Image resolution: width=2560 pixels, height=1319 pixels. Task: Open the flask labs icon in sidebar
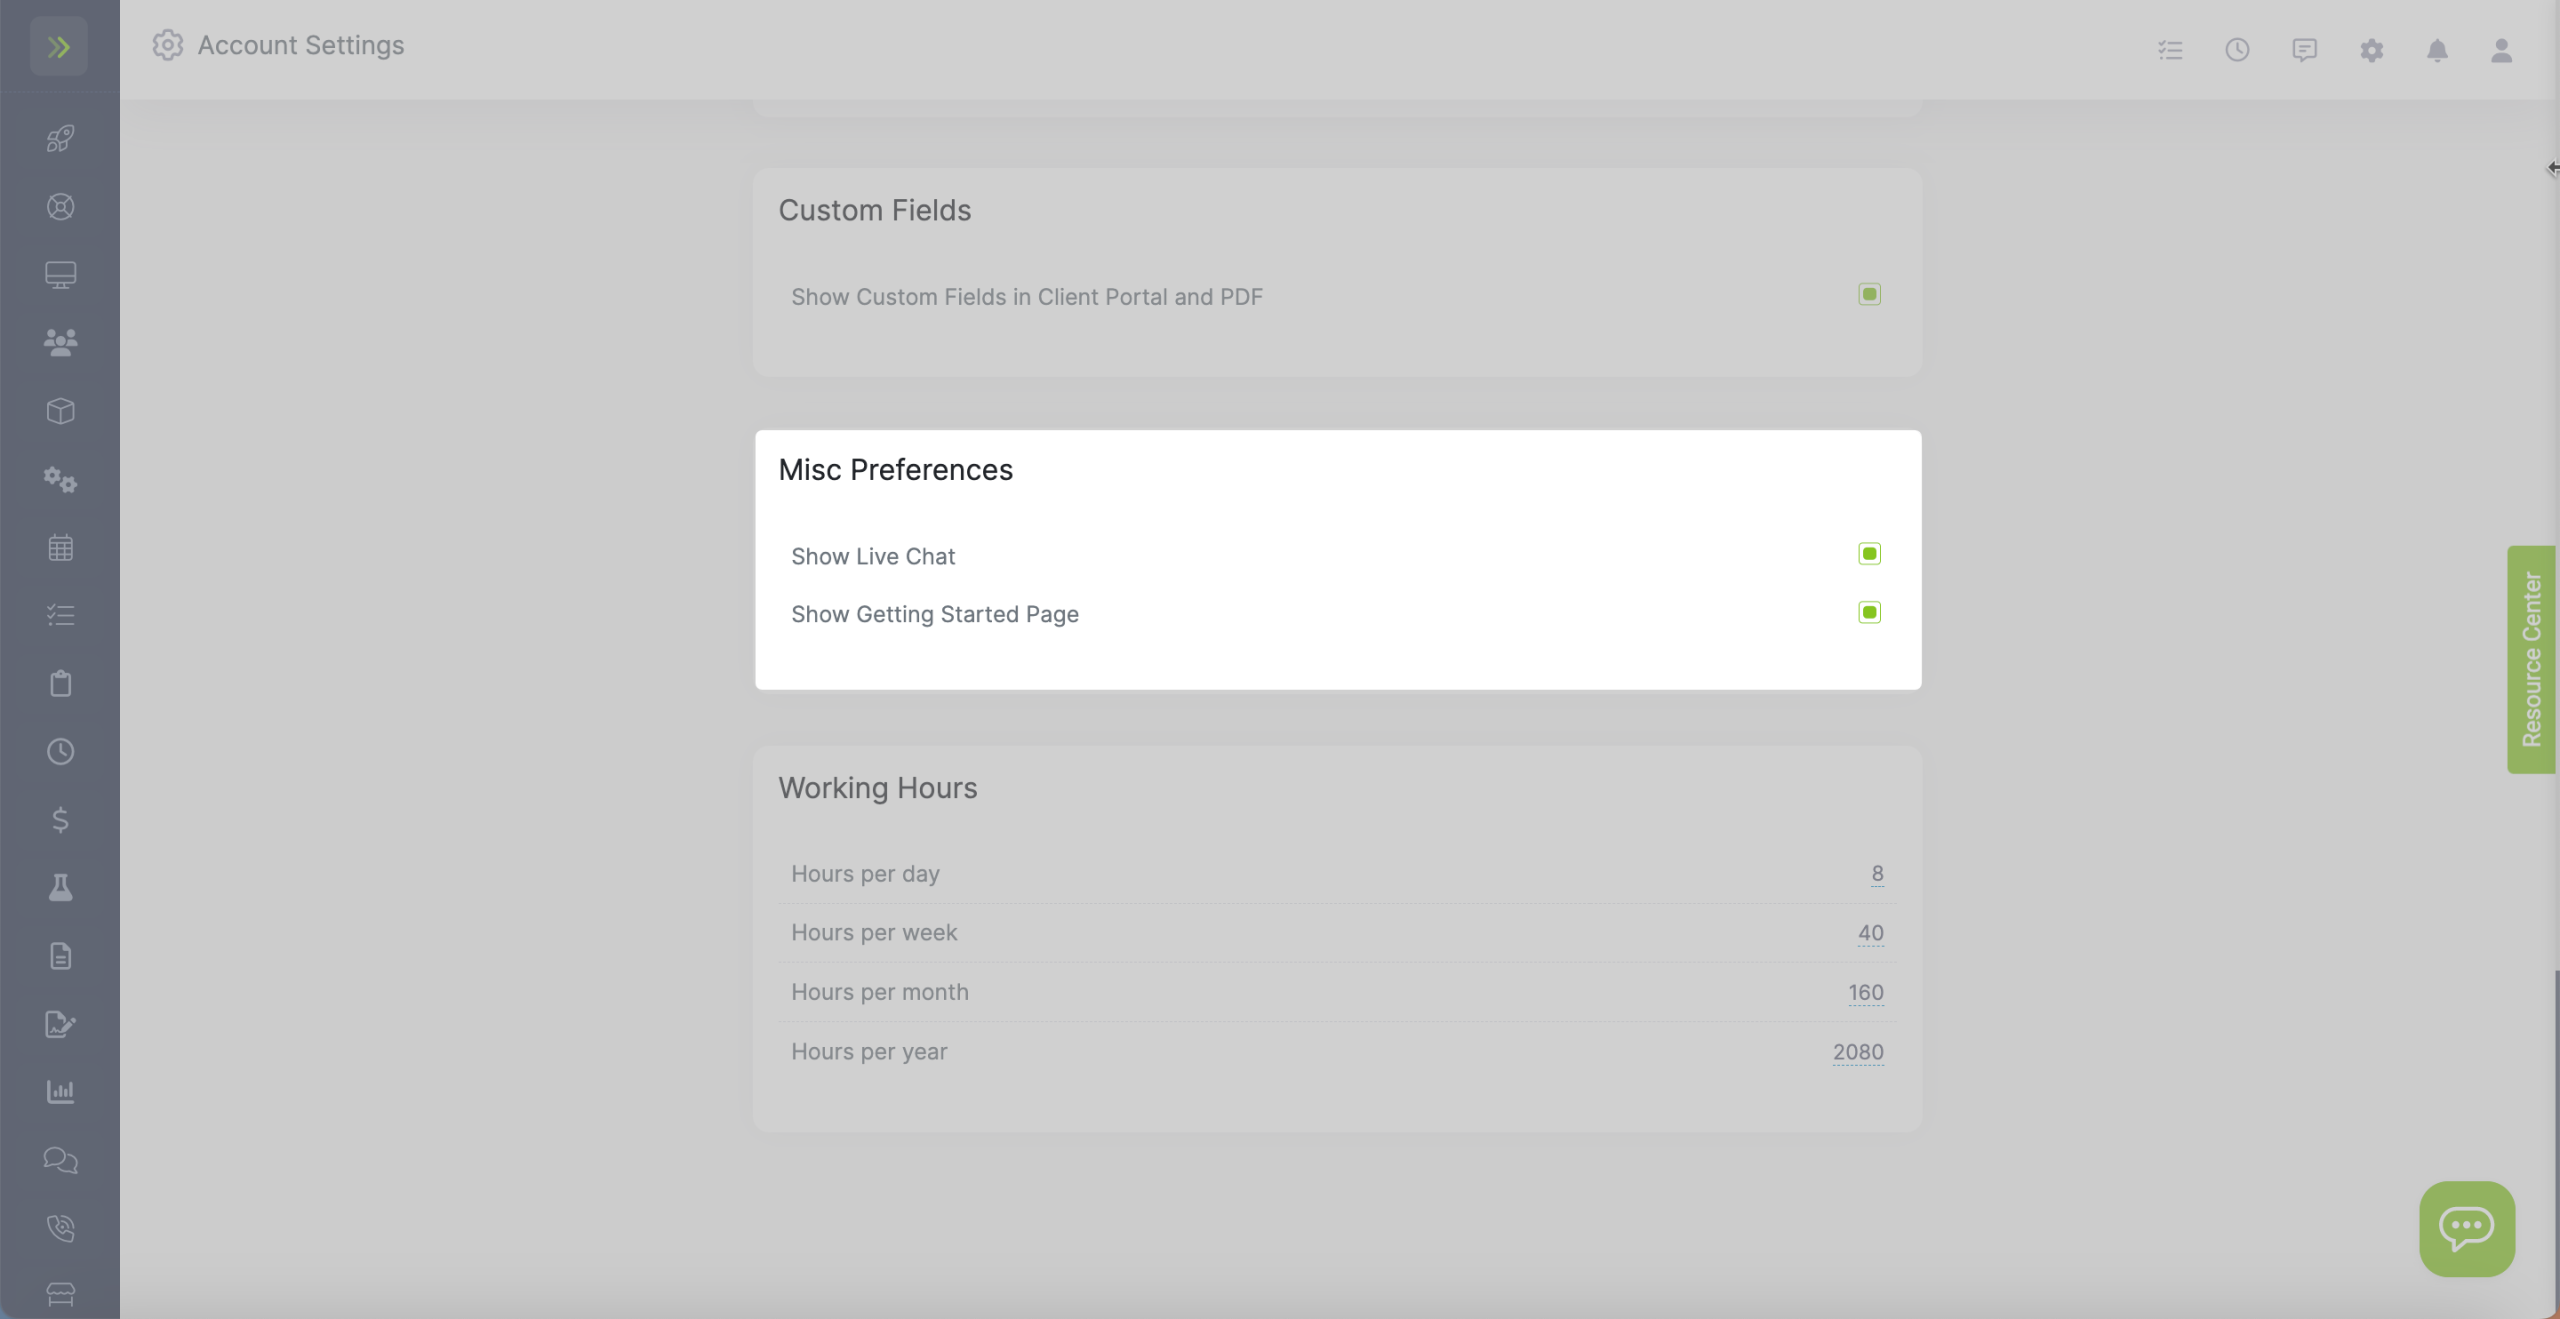60,888
